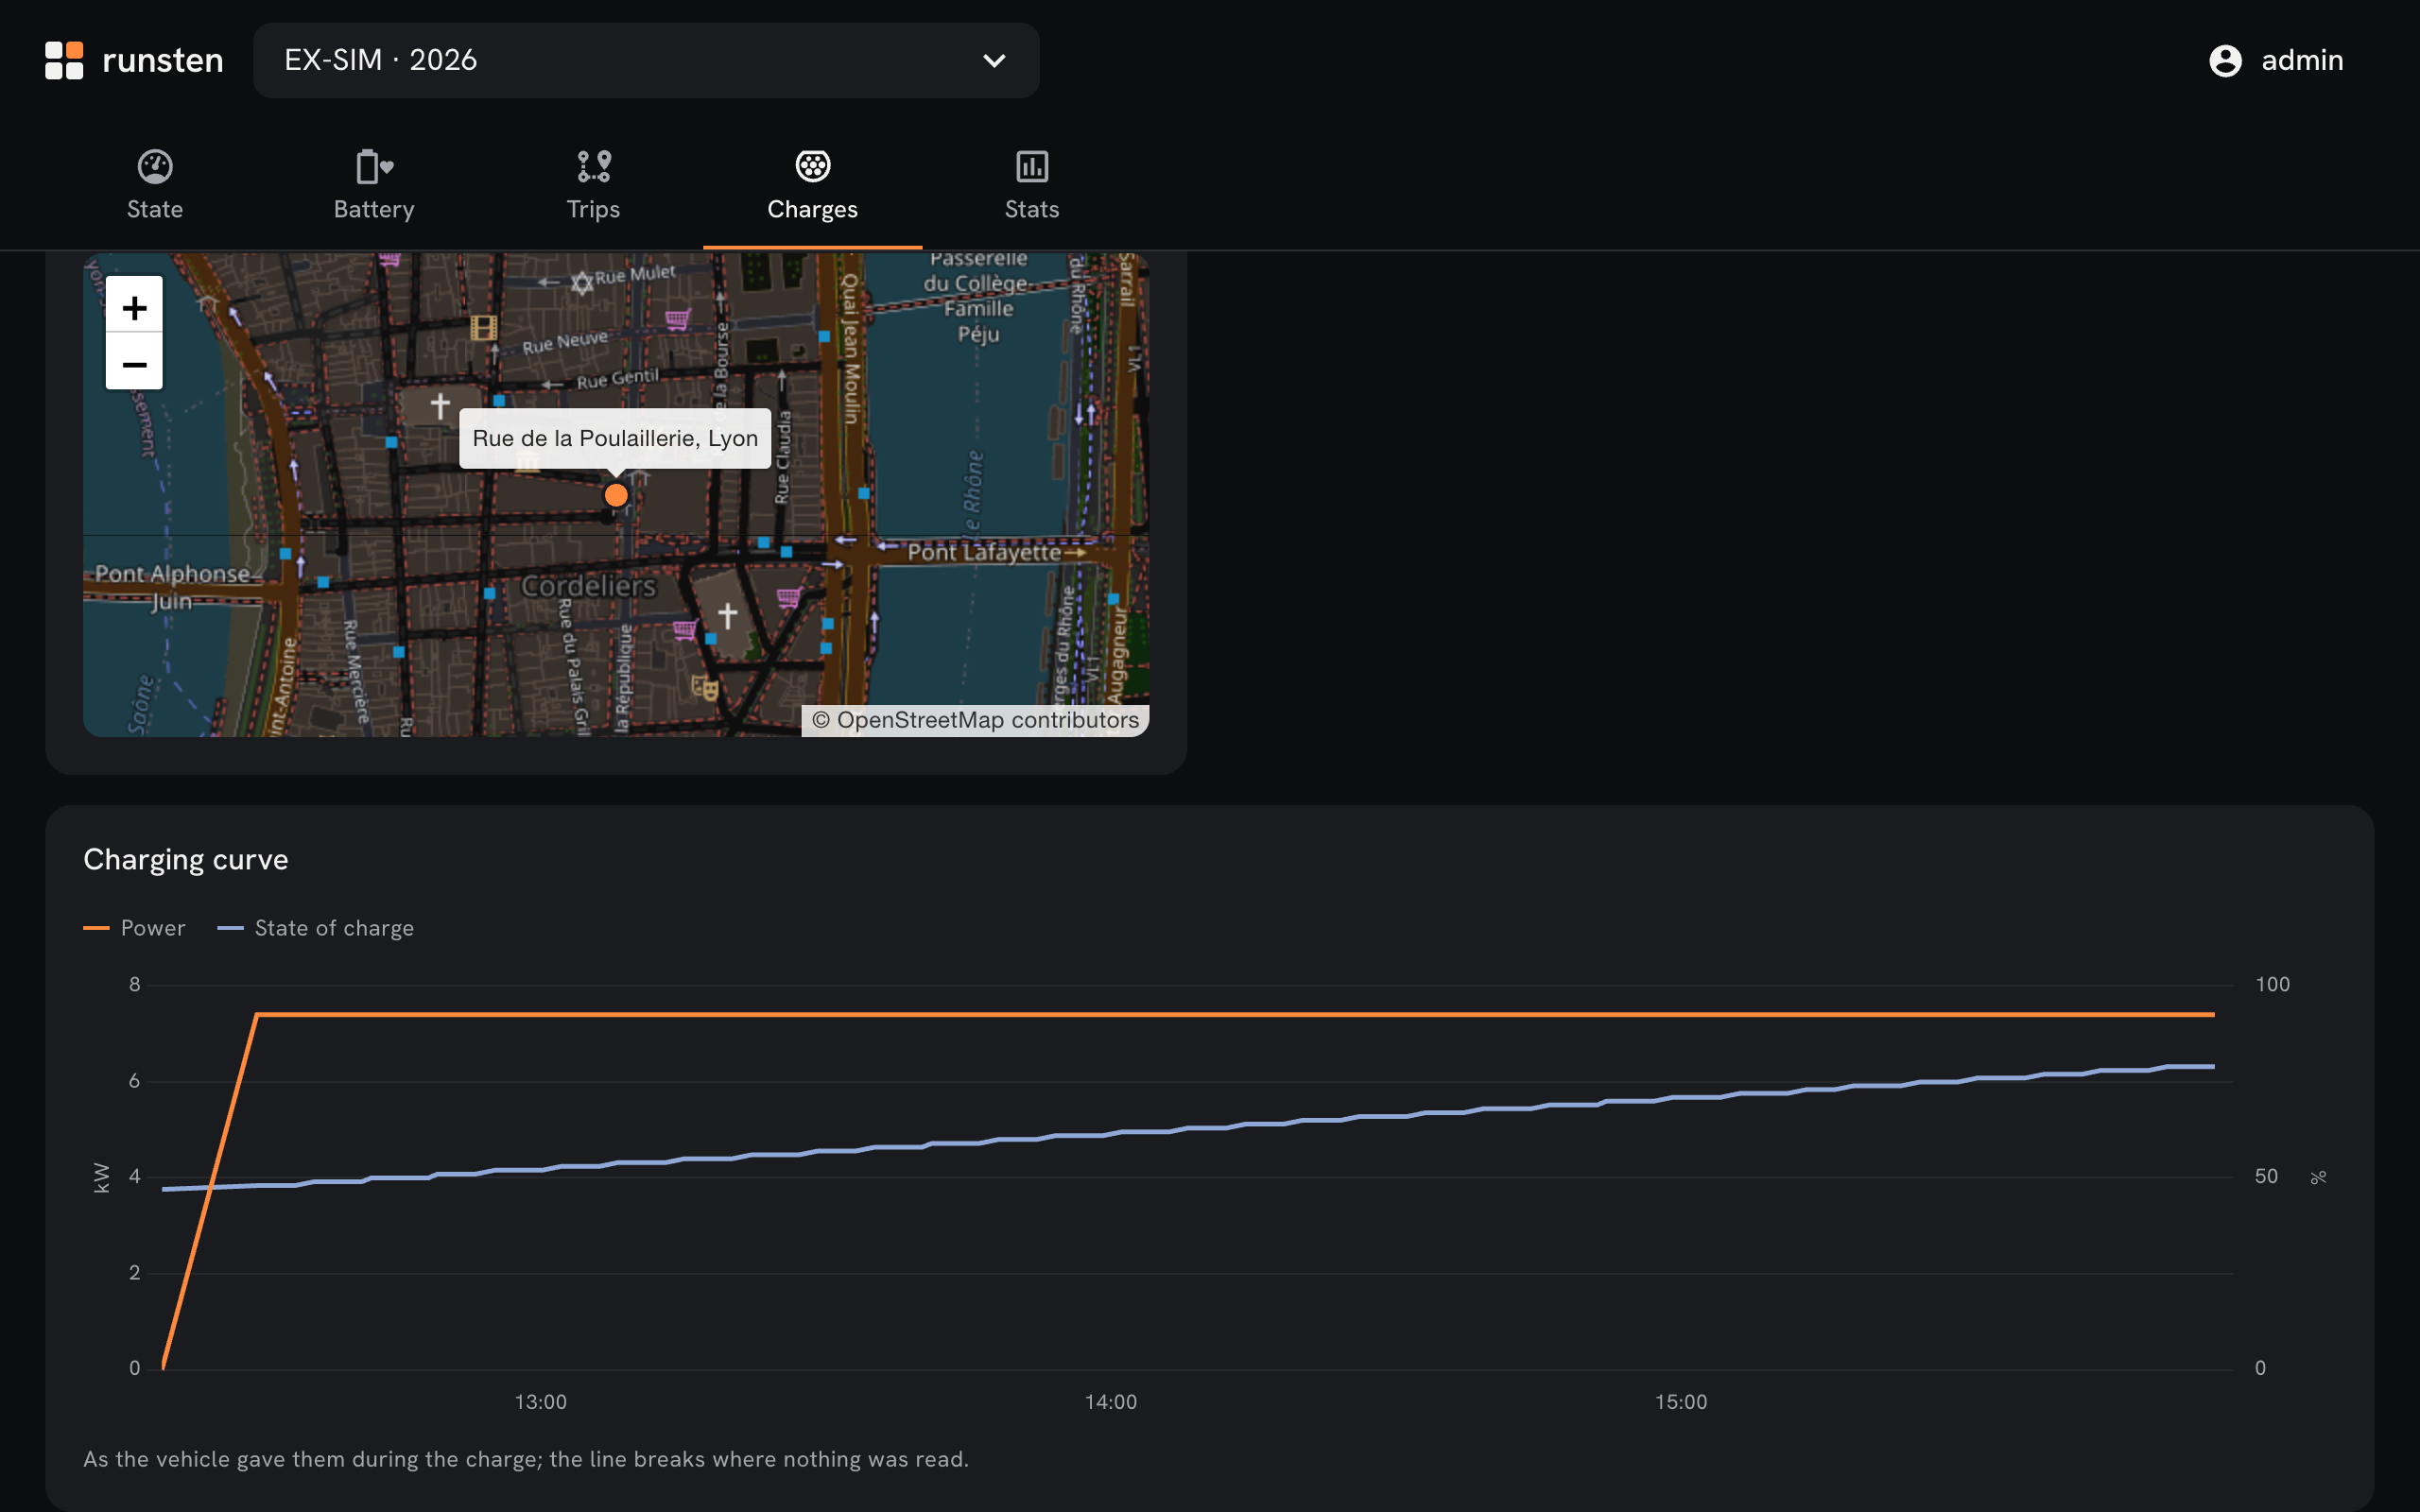Click the Rue de la Poulaillerie tooltip
2420x1512 pixels.
point(615,438)
